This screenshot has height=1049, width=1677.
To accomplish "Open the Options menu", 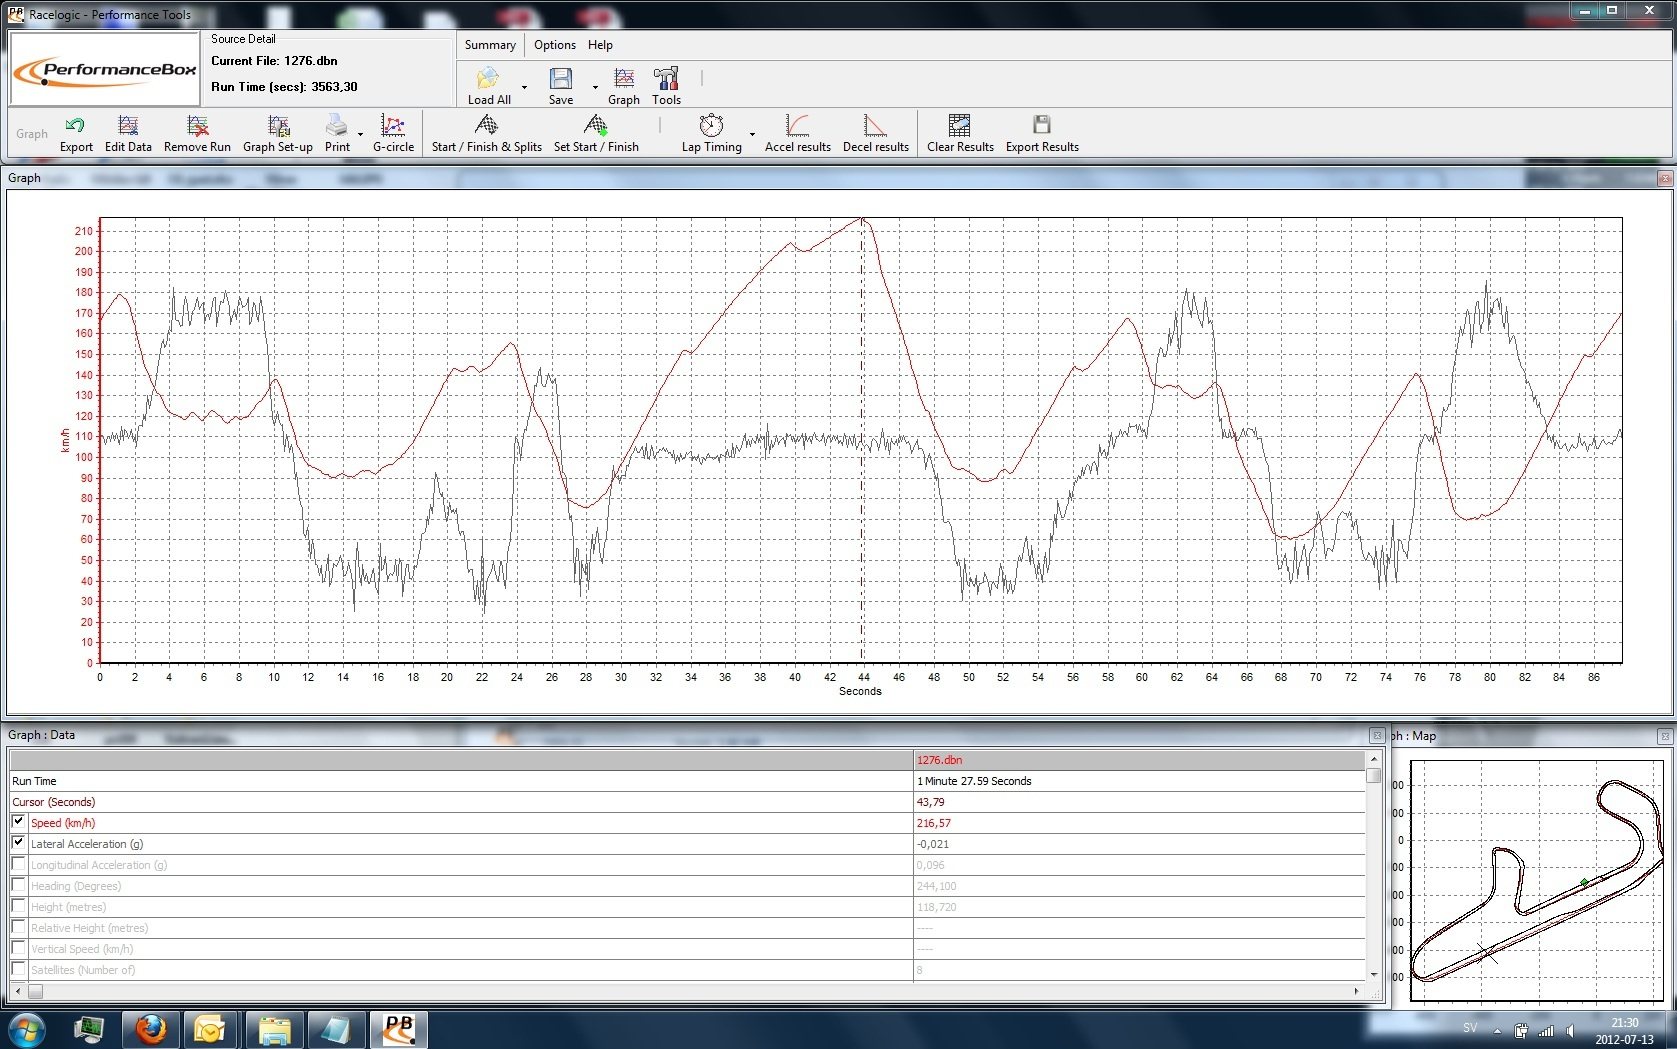I will pos(555,45).
